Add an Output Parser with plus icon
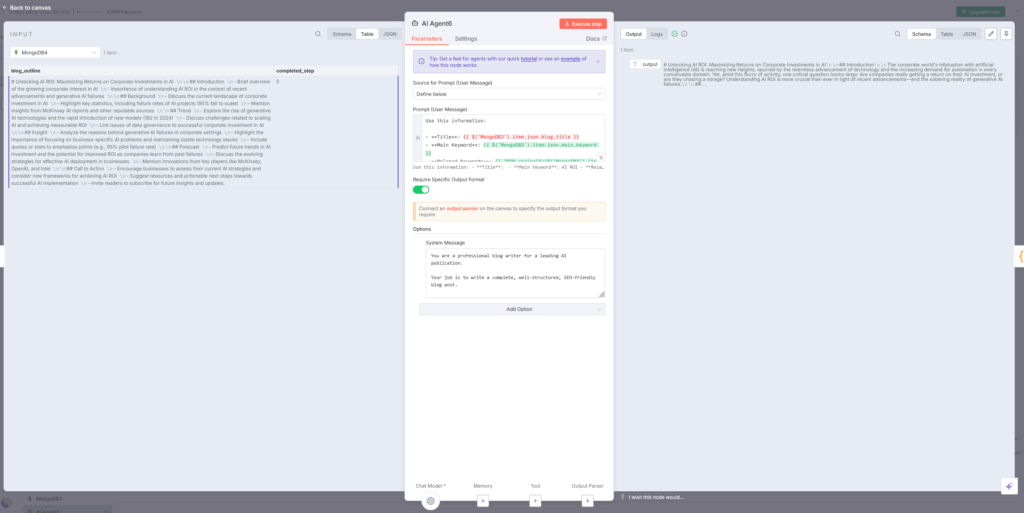 (x=587, y=500)
